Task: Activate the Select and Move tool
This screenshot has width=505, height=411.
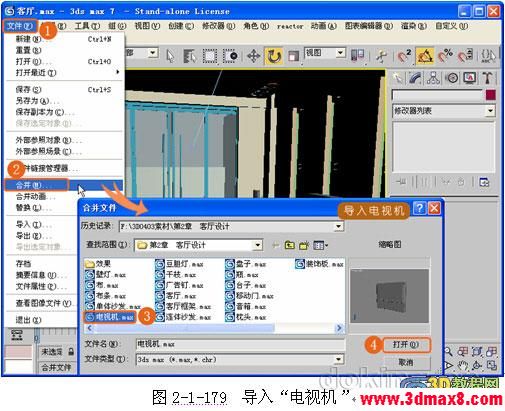Action: click(253, 56)
